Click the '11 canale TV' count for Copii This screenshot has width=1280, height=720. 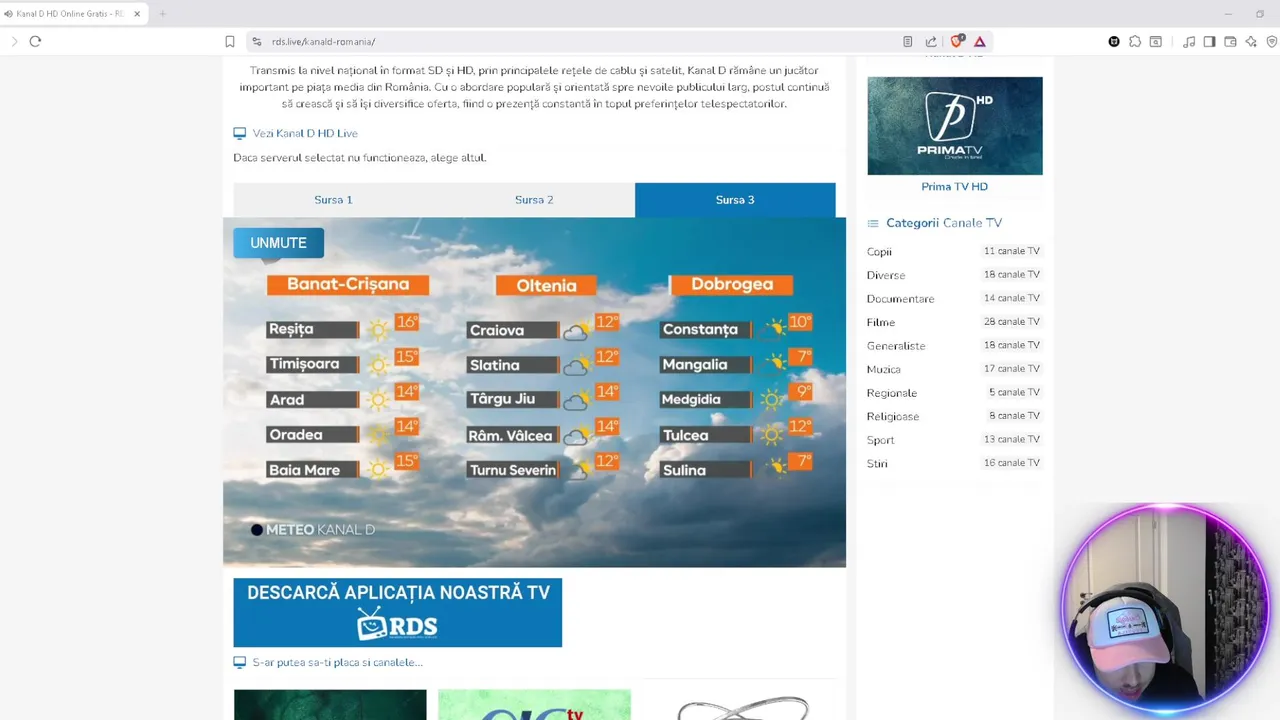(x=1012, y=251)
